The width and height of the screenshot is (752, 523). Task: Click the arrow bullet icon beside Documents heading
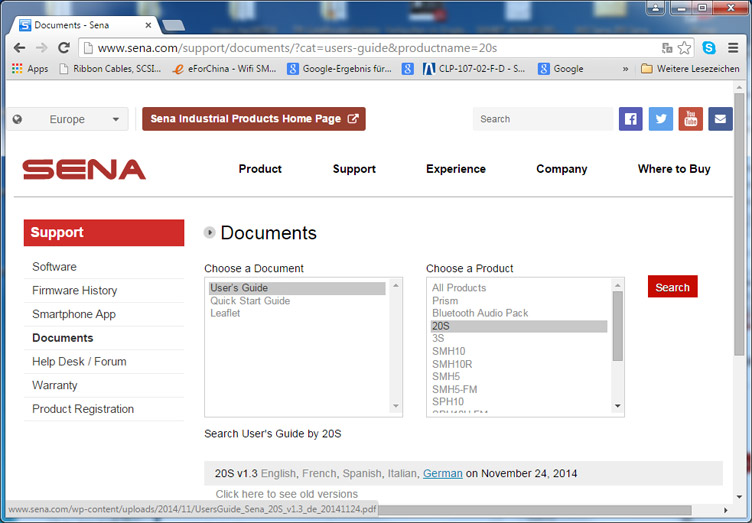(209, 232)
